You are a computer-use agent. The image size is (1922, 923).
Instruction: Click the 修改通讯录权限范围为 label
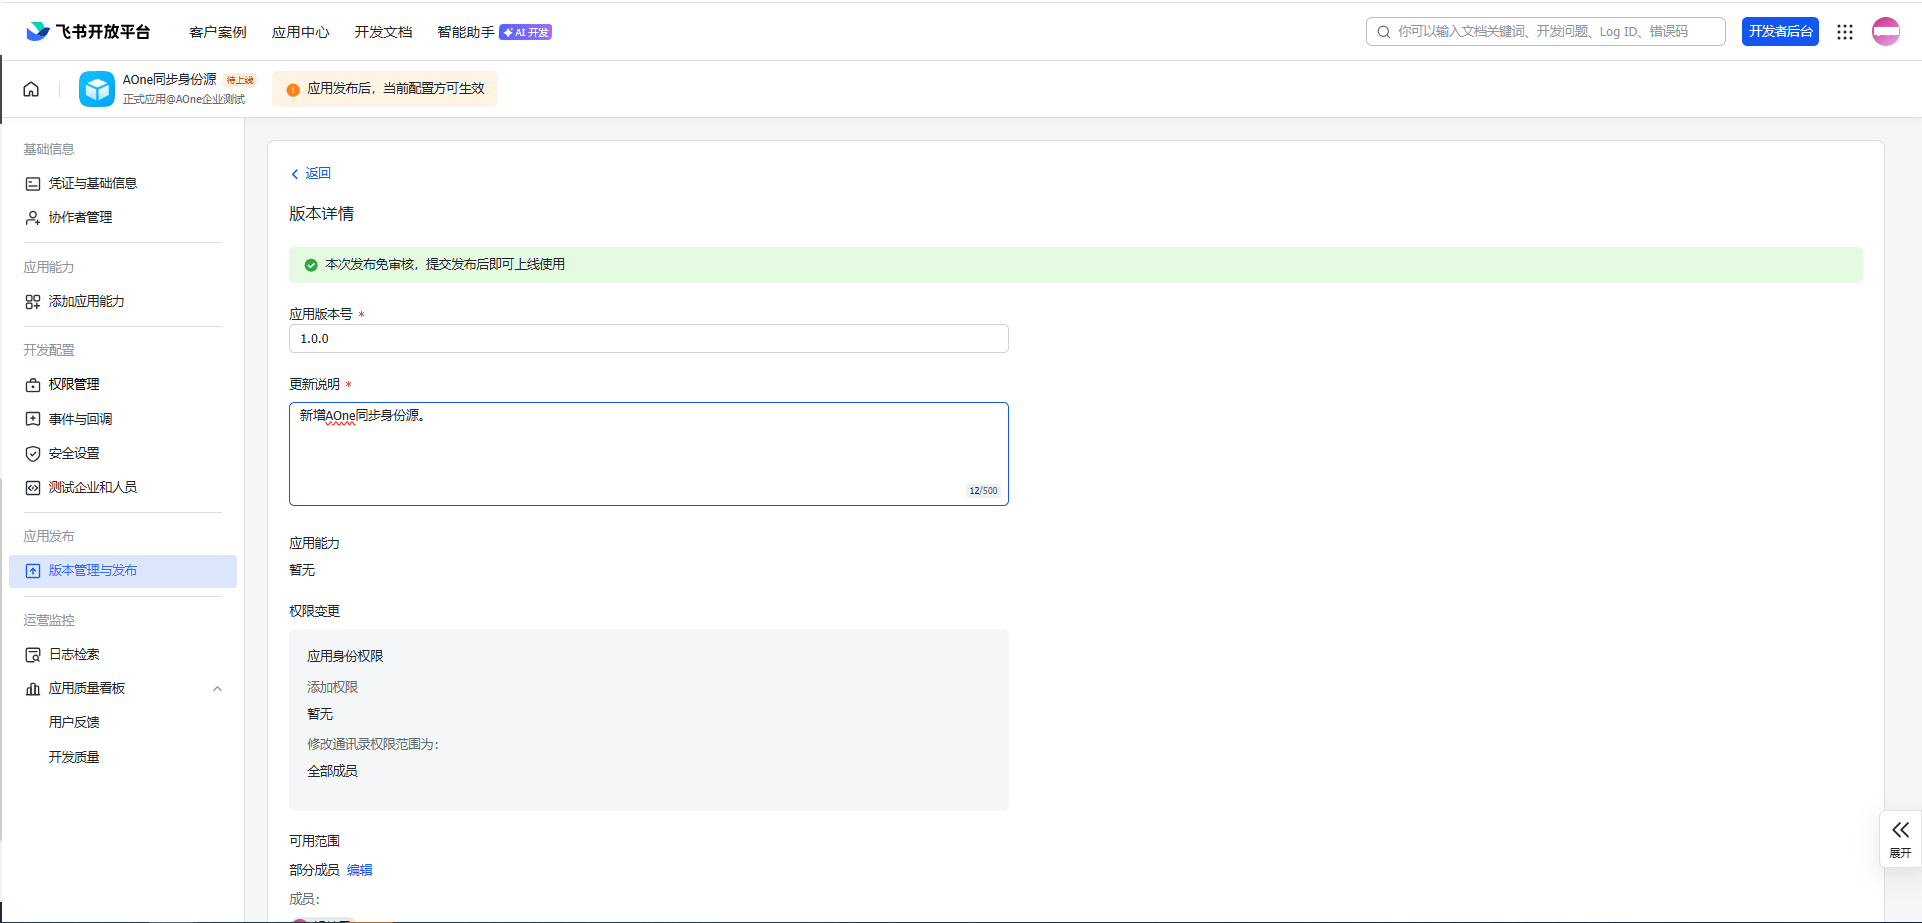pos(373,744)
